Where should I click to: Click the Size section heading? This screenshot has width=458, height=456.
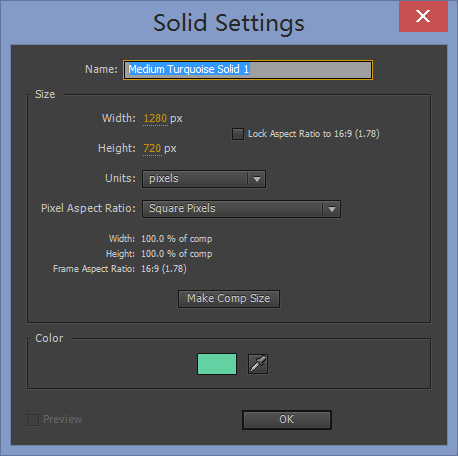tap(45, 94)
